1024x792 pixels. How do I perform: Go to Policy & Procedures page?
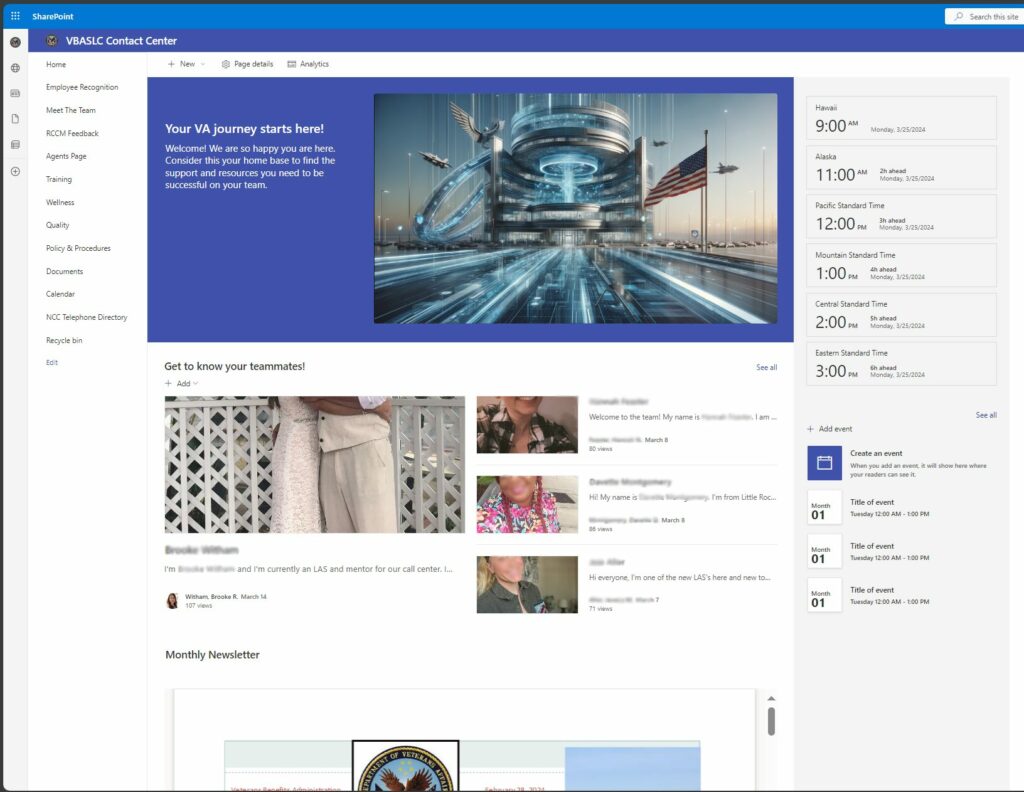point(78,248)
